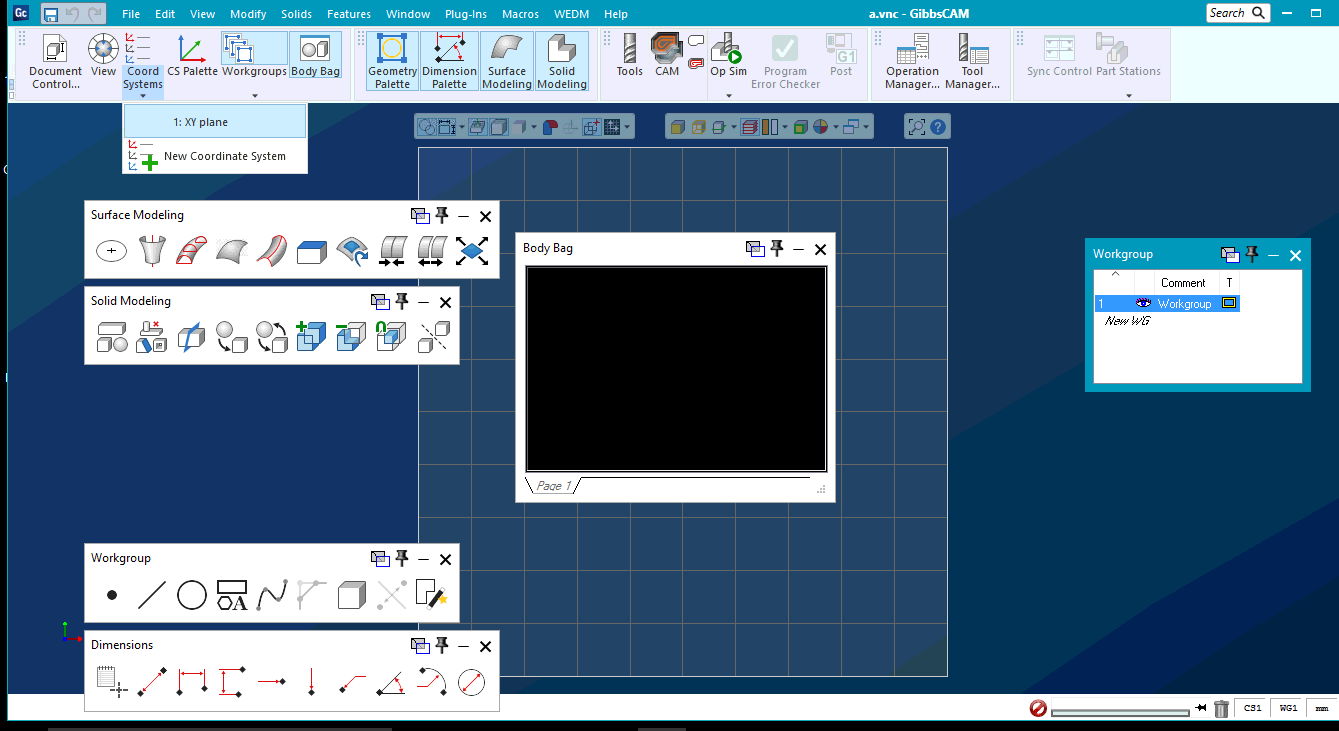
Task: Select the Line geometry tool
Action: click(x=151, y=595)
